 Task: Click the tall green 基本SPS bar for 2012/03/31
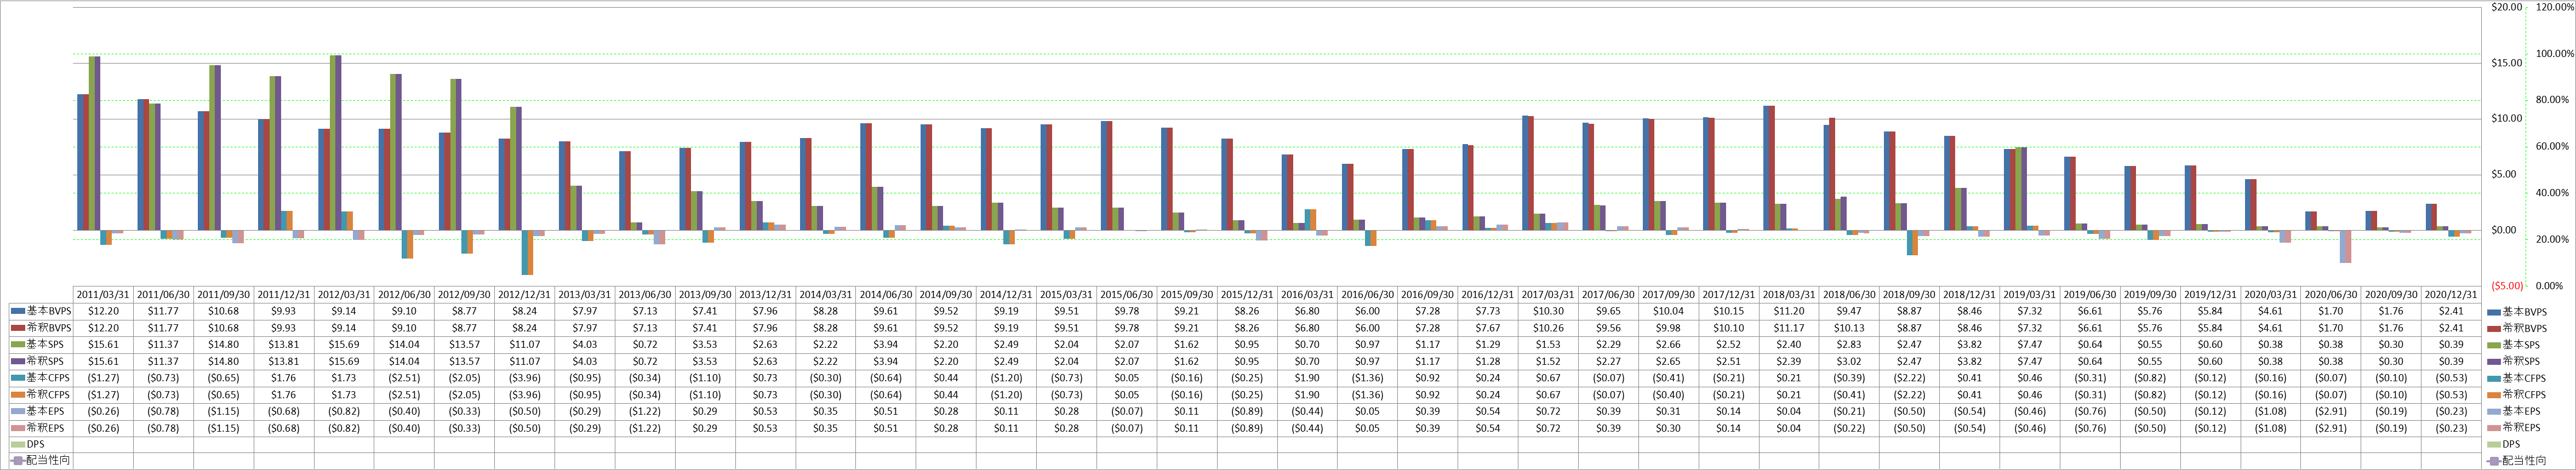coord(333,143)
